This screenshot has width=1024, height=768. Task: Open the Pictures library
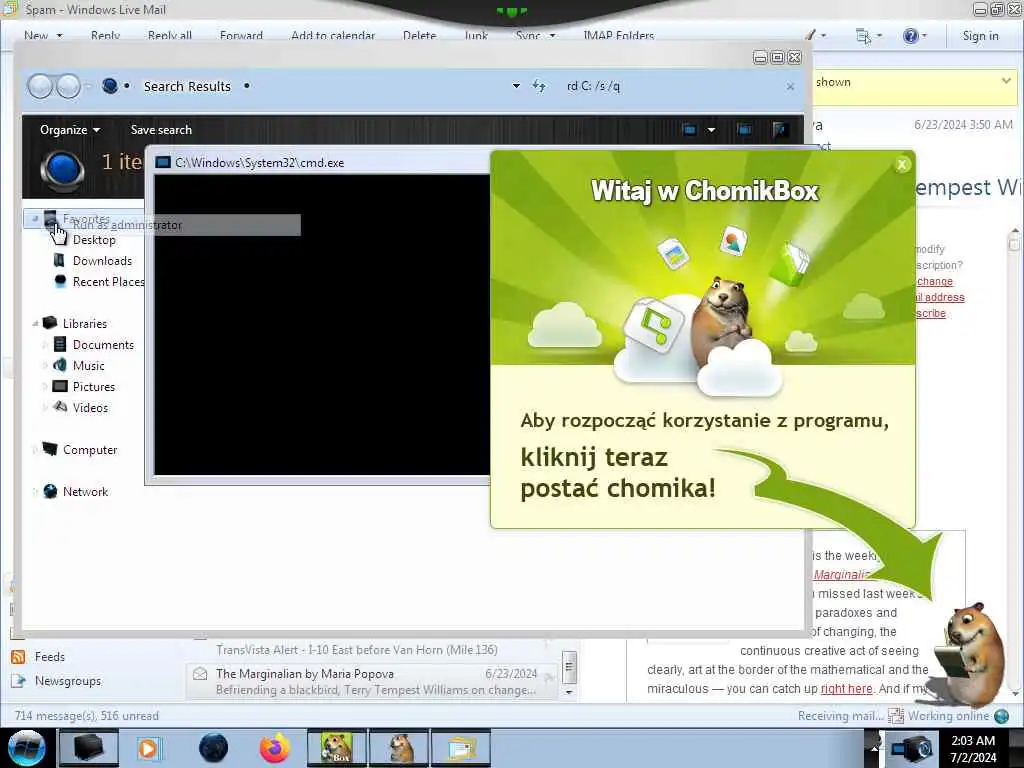coord(93,387)
